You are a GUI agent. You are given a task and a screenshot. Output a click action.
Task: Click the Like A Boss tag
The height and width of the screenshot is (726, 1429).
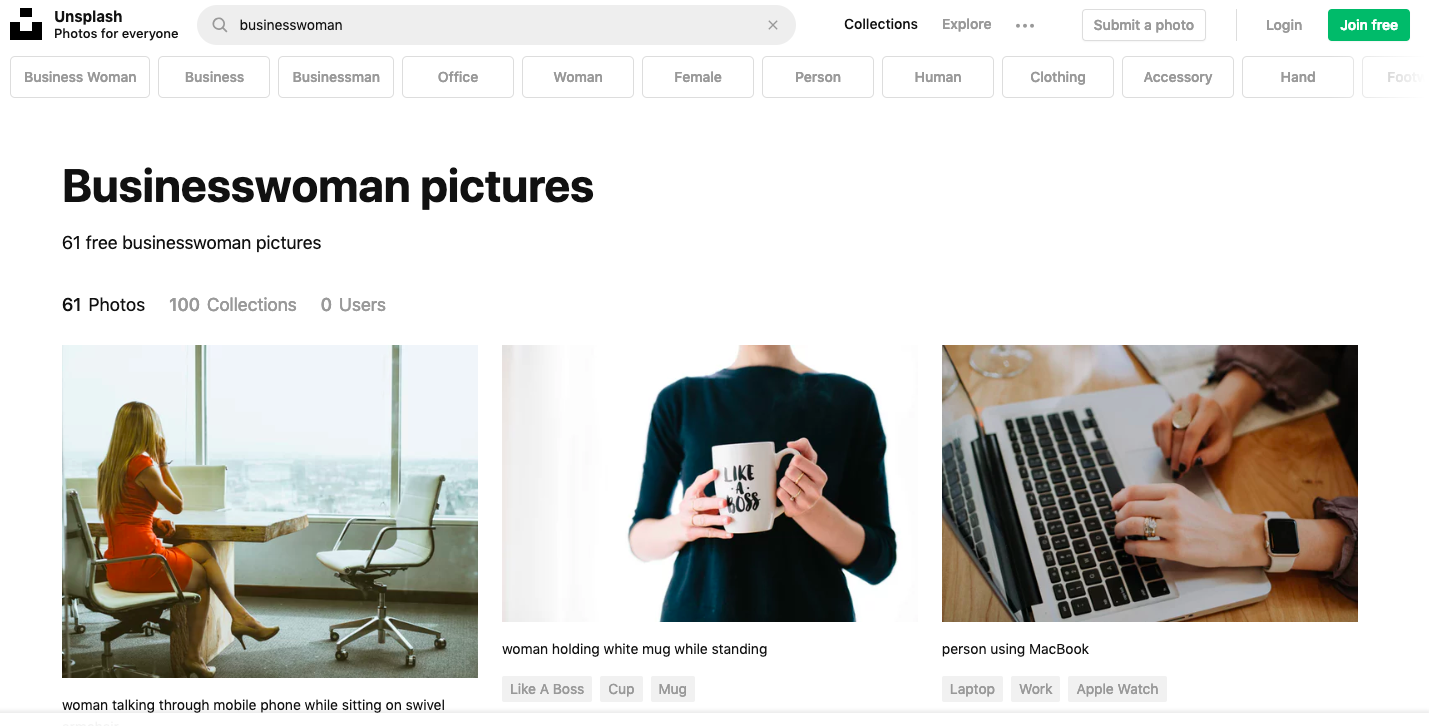[x=547, y=689]
